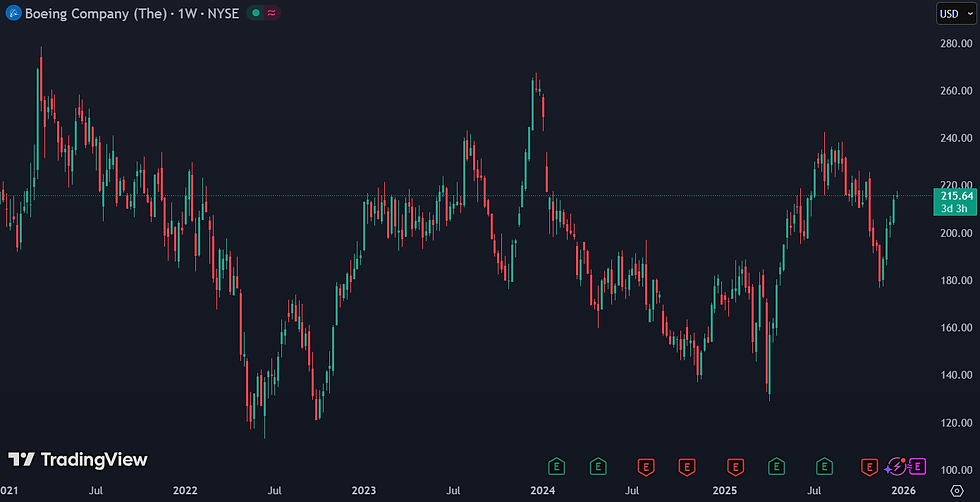Click the green market open status dot
The image size is (980, 502).
click(x=256, y=13)
